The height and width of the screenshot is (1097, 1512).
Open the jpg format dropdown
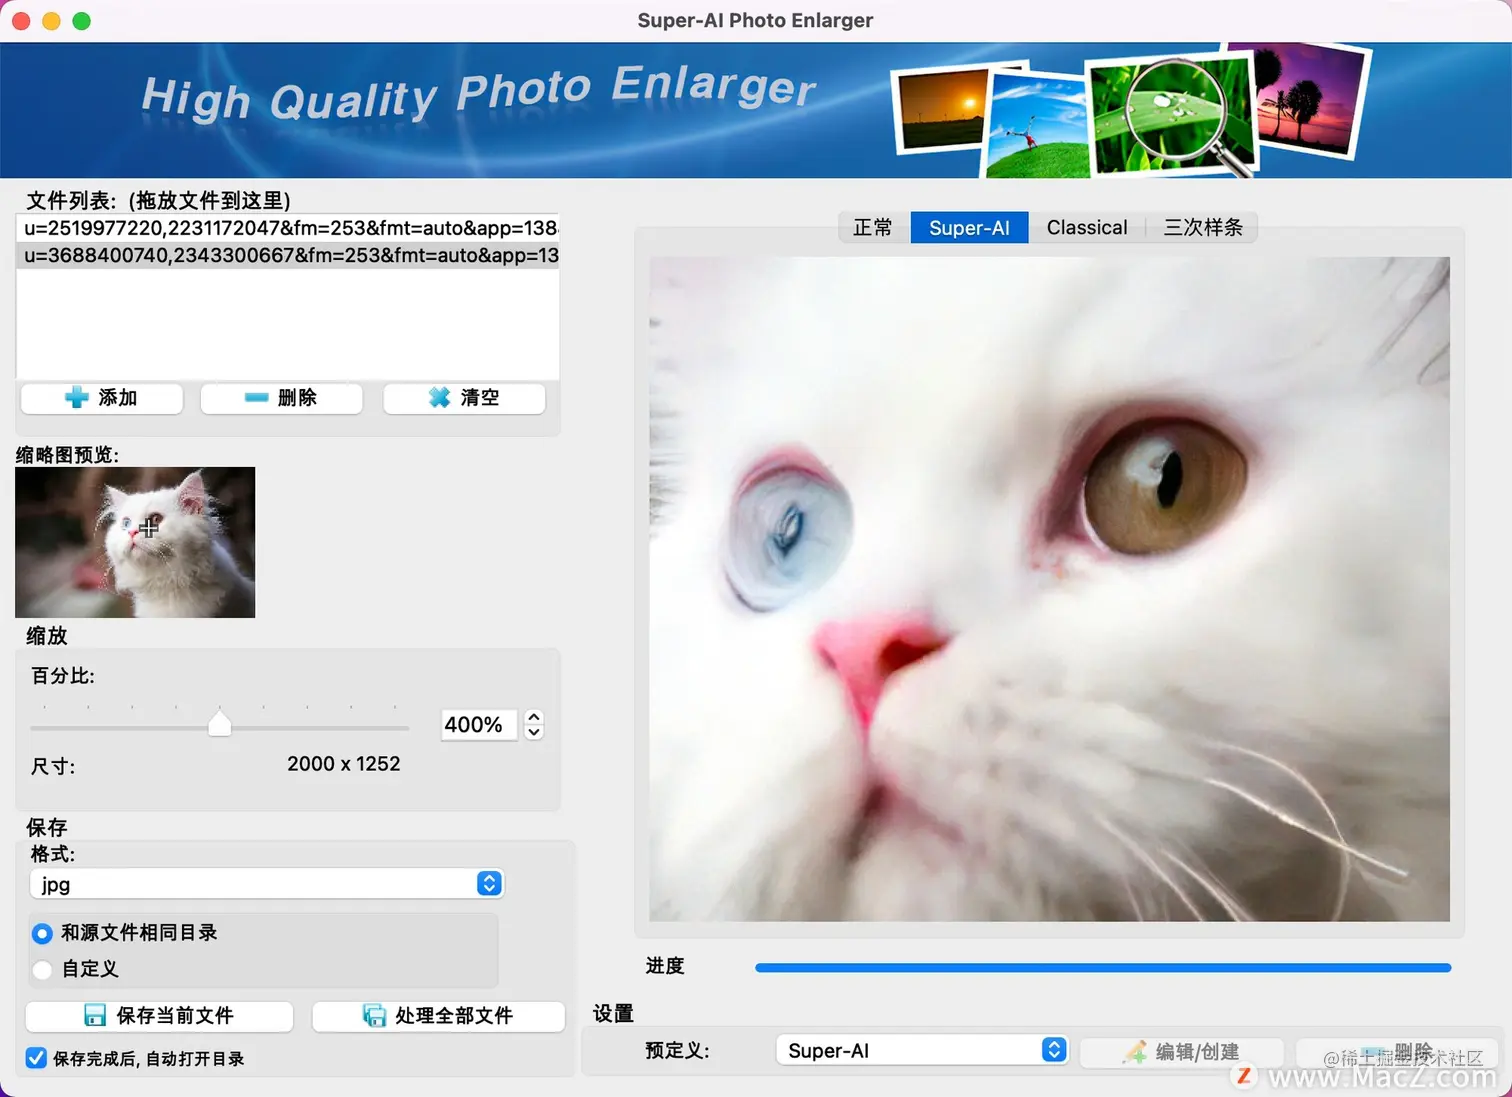[267, 884]
